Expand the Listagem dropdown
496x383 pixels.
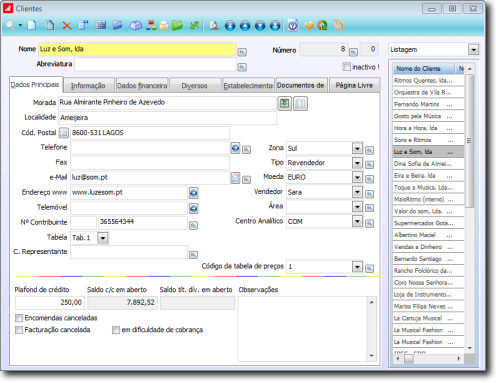pyautogui.click(x=473, y=50)
